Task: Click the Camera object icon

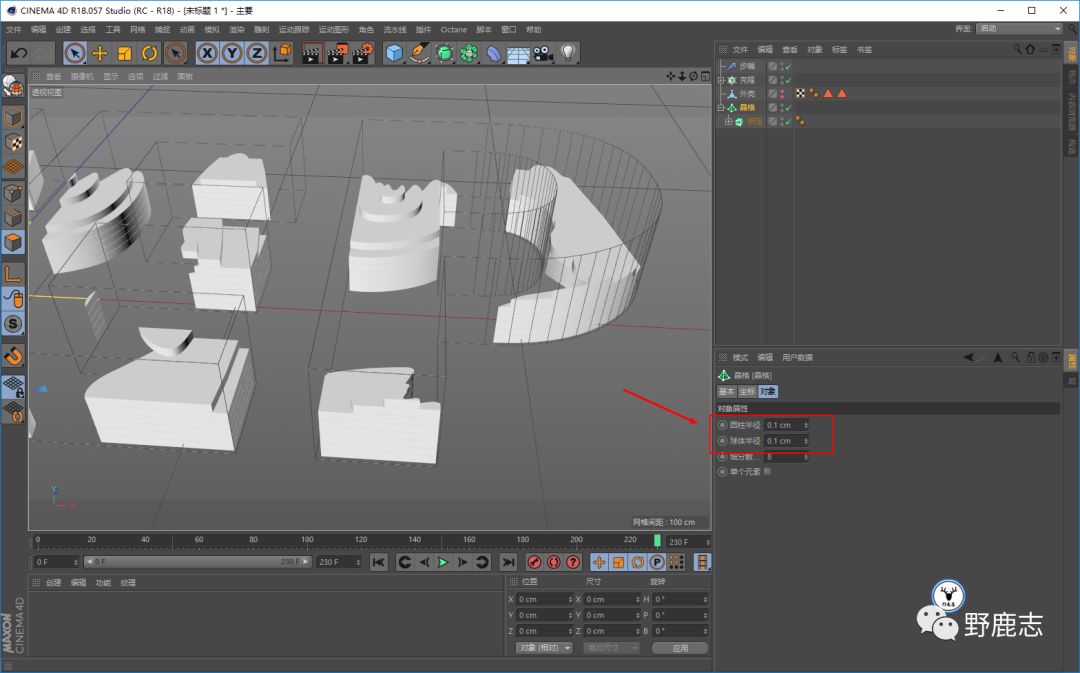Action: click(543, 53)
